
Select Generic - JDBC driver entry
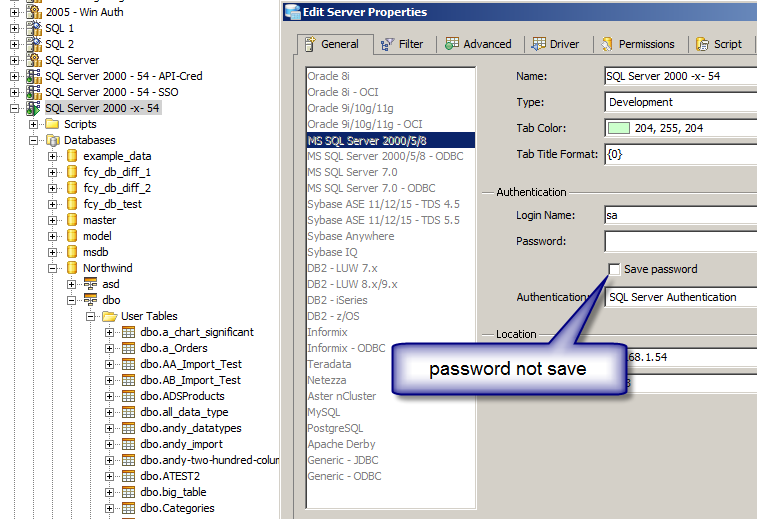(391, 460)
